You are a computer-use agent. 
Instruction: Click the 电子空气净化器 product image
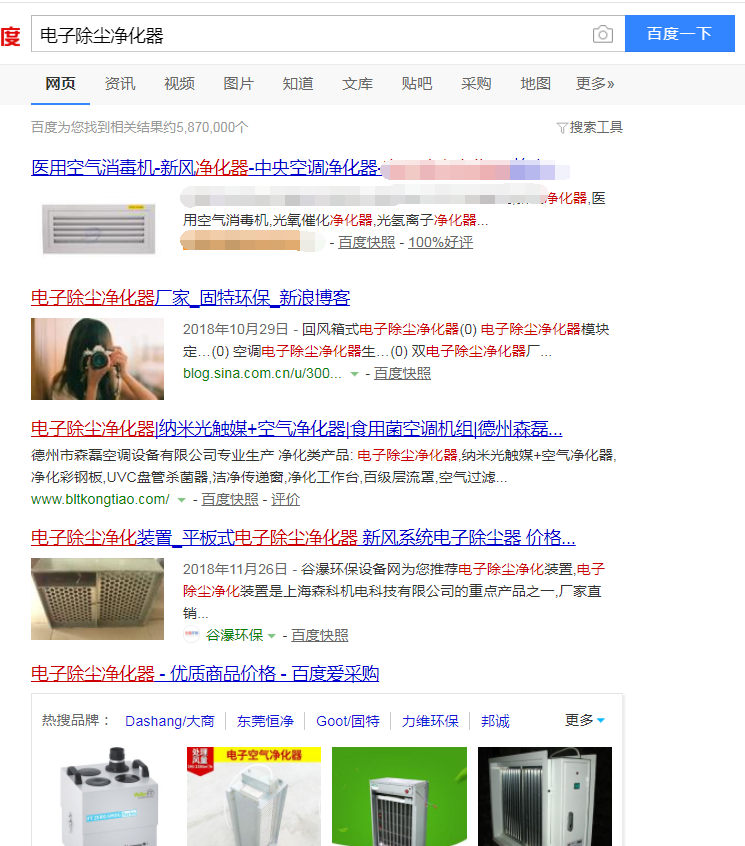[x=254, y=796]
